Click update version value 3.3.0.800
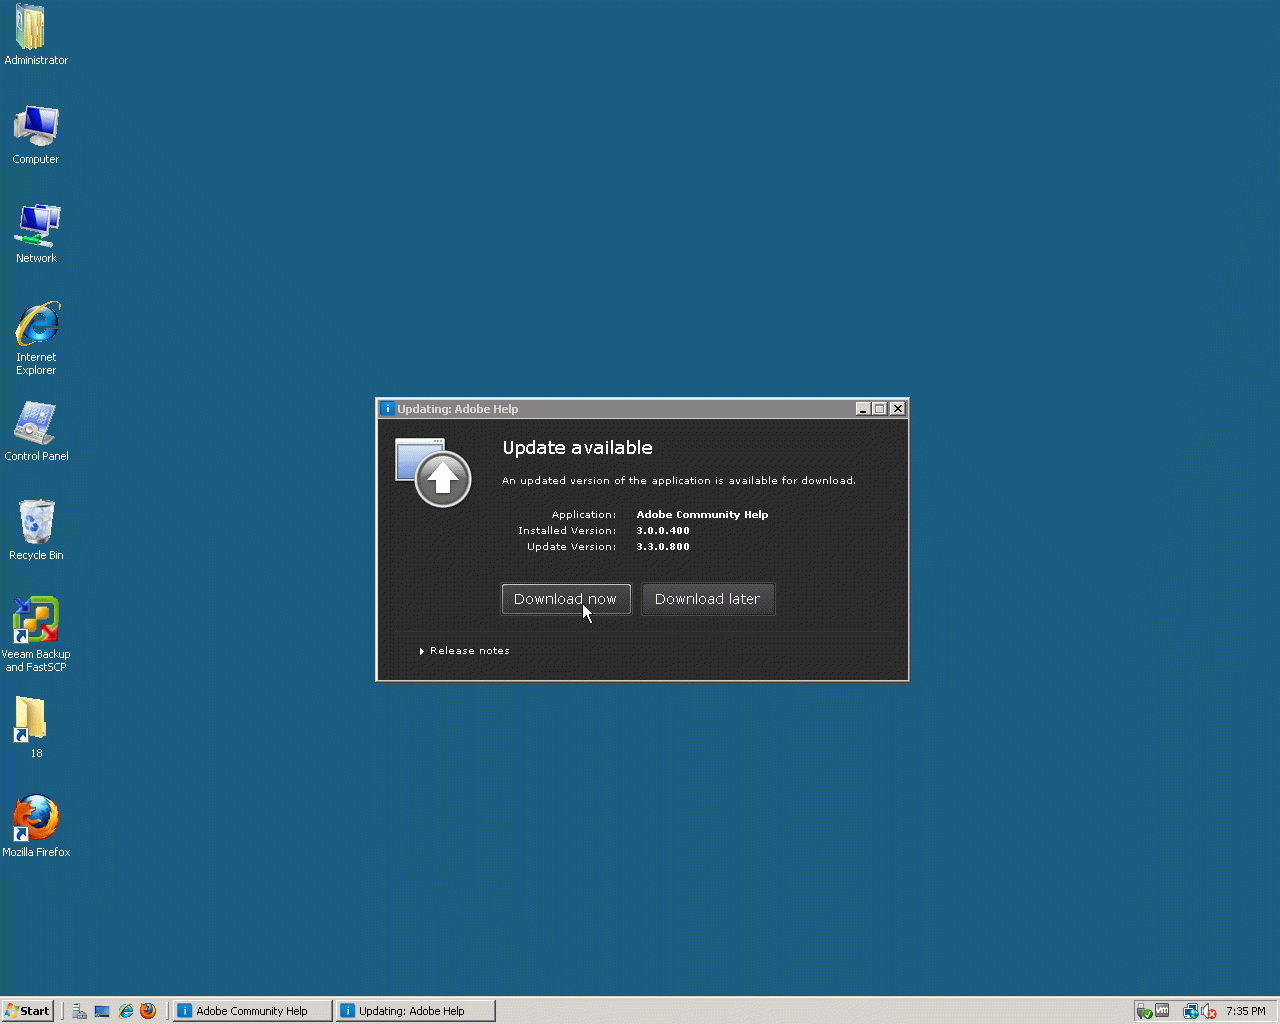This screenshot has width=1280, height=1024. (663, 547)
